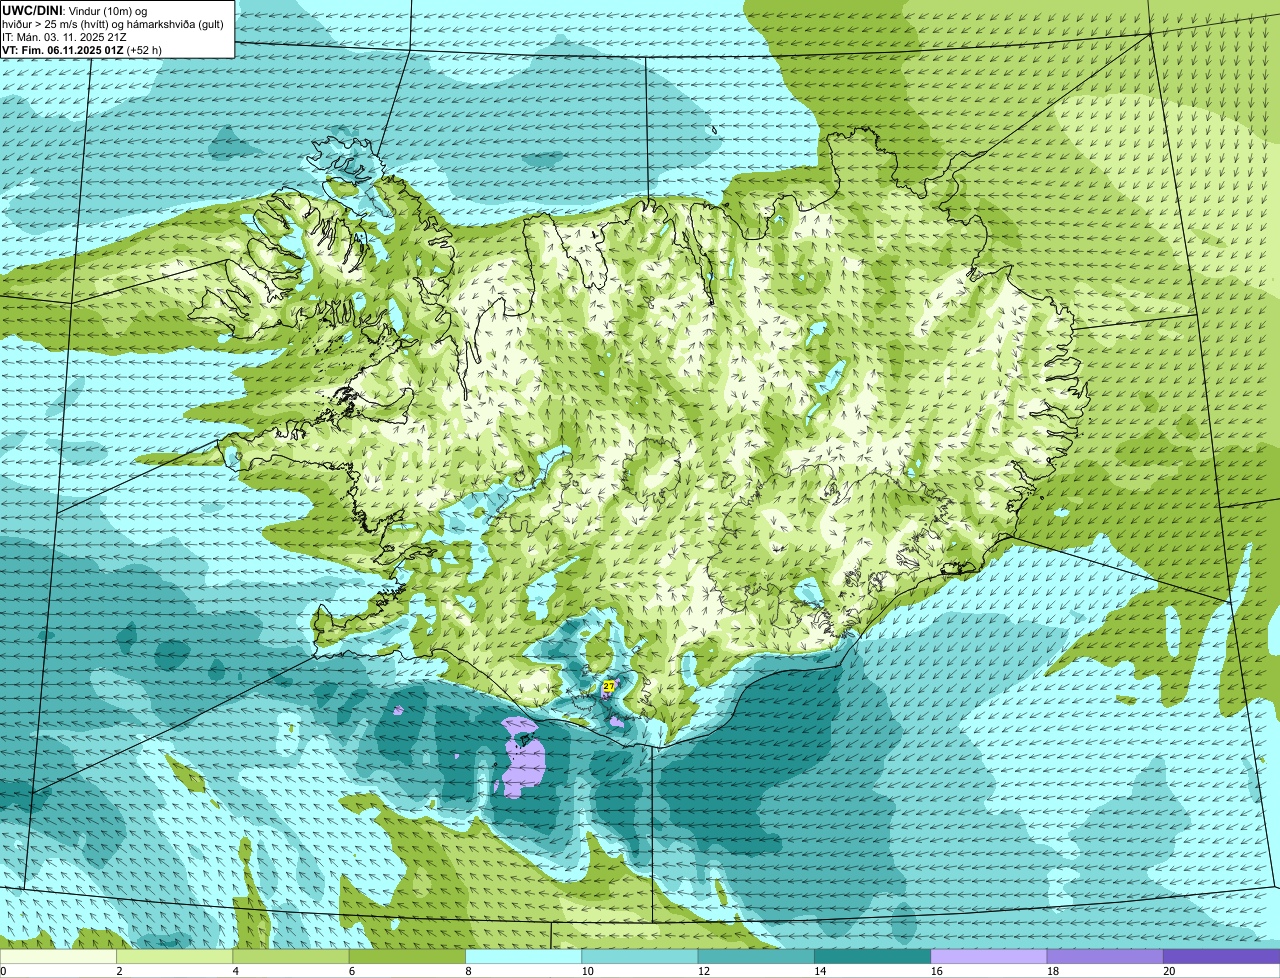
Task: Click the legend label '10'
Action: 587,971
